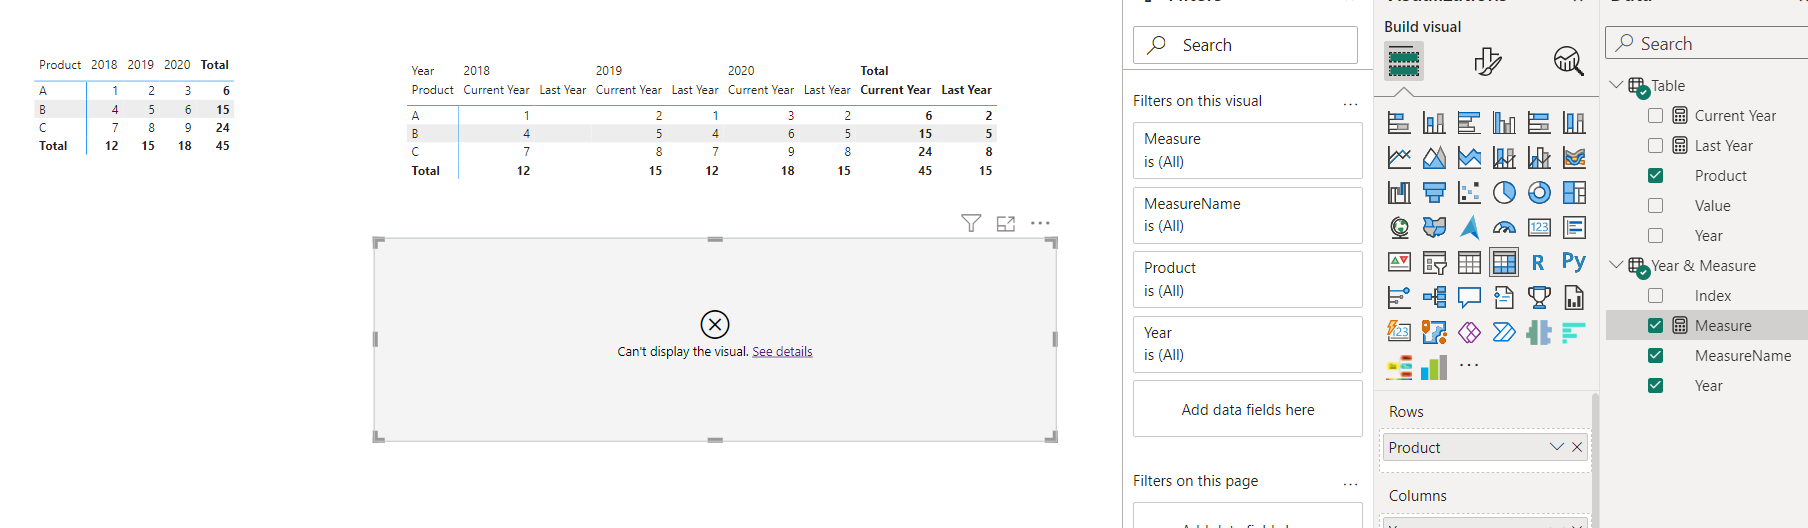Select the pie chart visual
Screen dimensions: 1808x528
coord(1504,193)
